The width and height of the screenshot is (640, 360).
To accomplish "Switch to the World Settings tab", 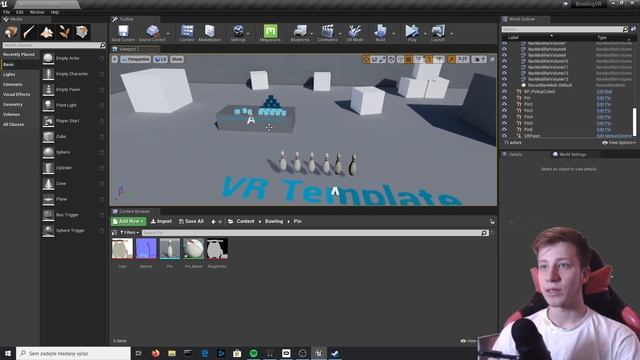I will click(x=569, y=155).
